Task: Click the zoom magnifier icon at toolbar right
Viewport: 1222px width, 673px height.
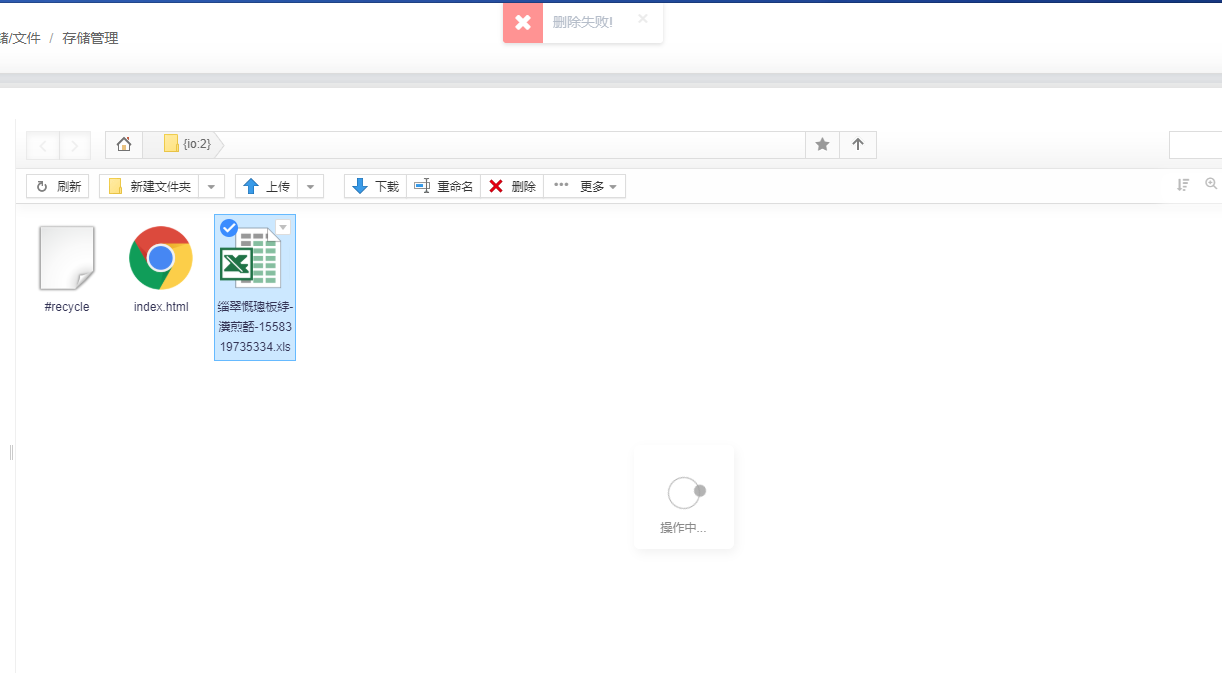Action: [x=1211, y=184]
